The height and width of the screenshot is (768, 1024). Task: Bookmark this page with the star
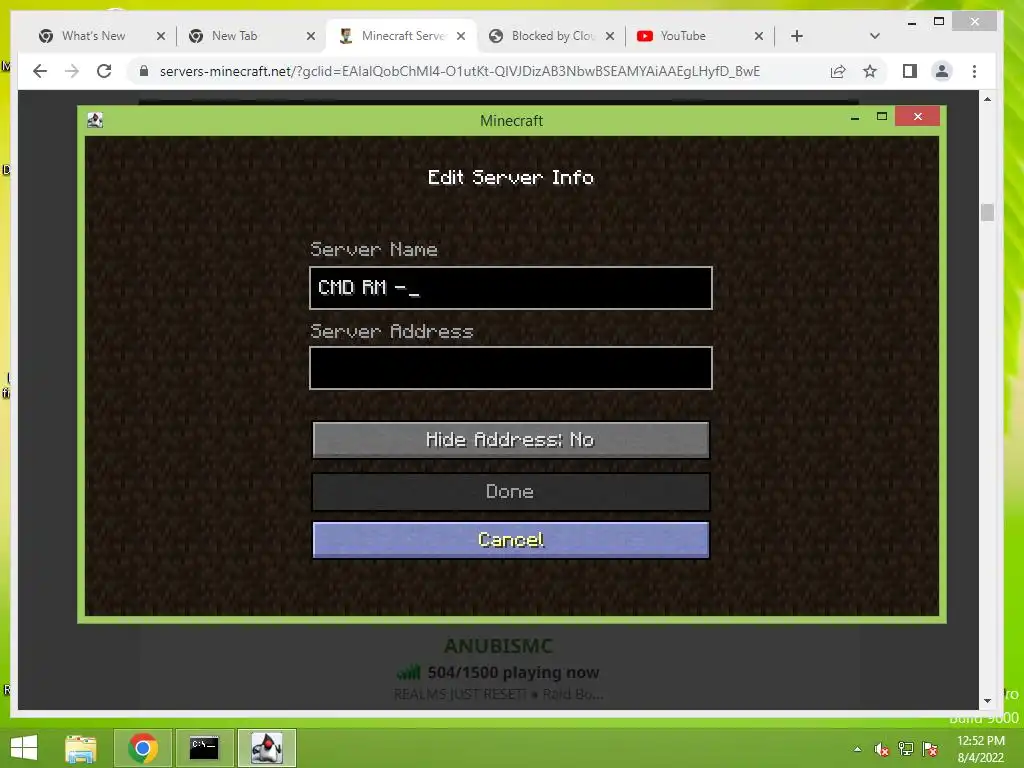870,71
